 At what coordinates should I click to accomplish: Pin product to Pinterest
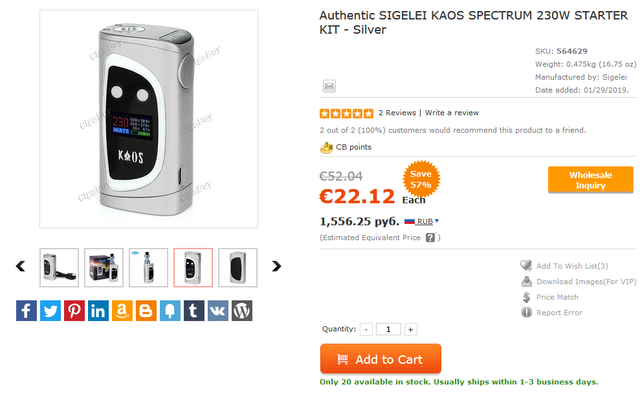click(74, 311)
